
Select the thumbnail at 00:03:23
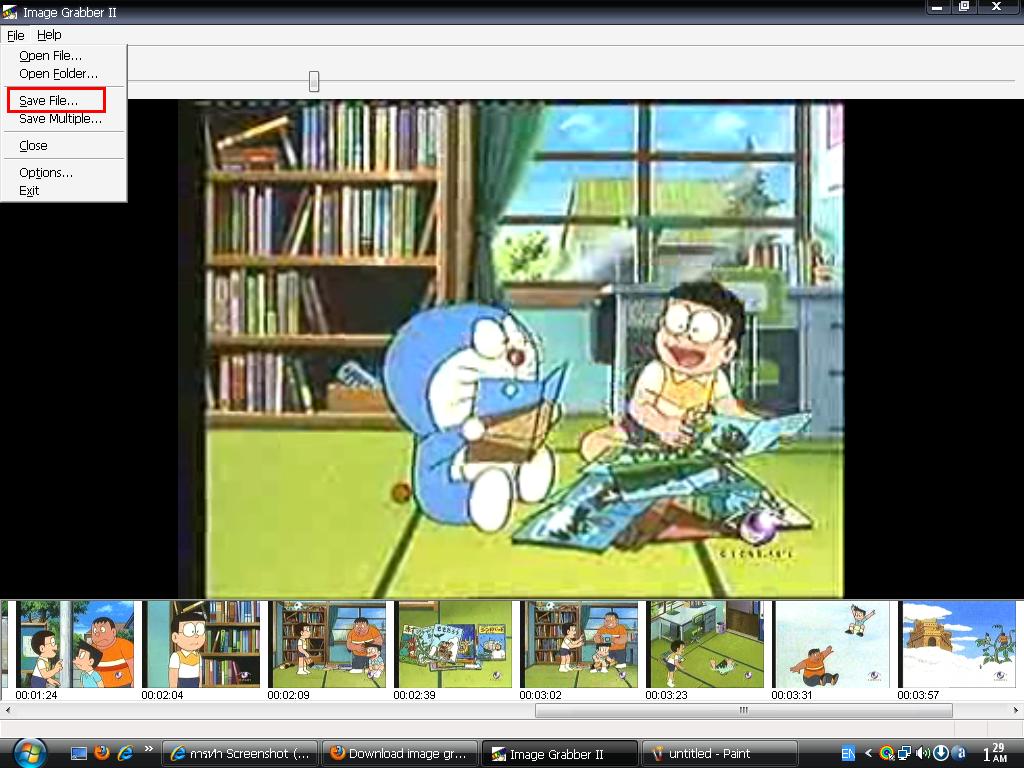pyautogui.click(x=705, y=644)
